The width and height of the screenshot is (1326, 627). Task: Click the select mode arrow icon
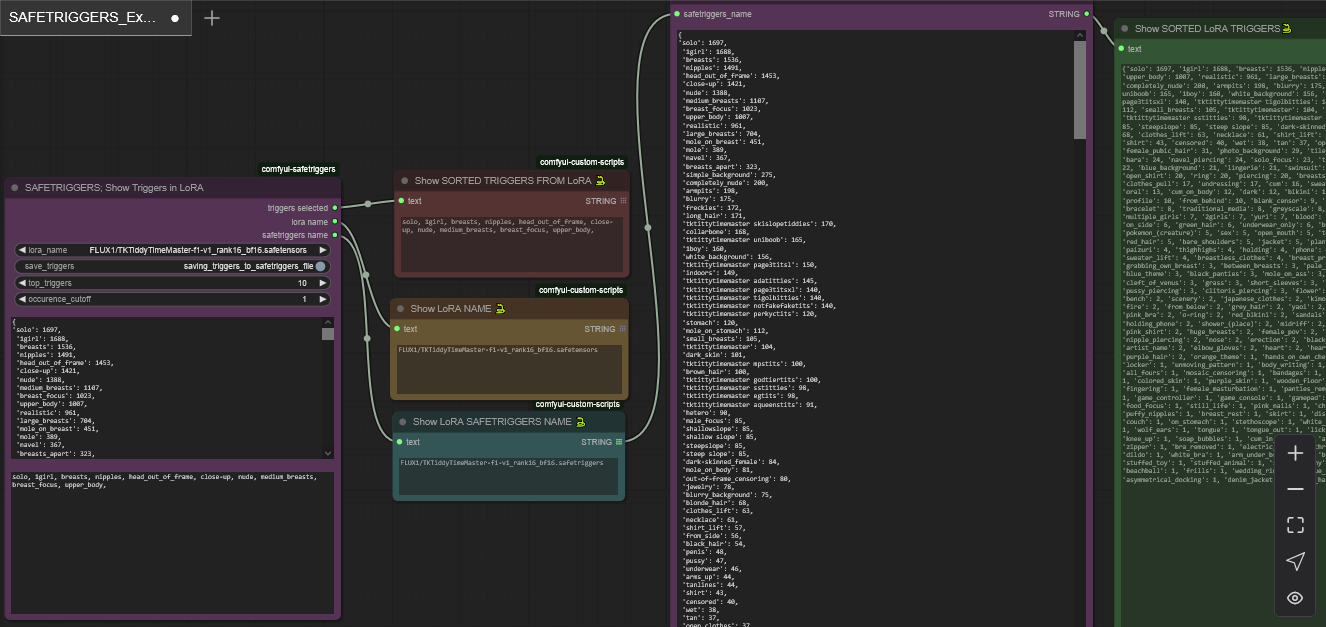(1295, 561)
